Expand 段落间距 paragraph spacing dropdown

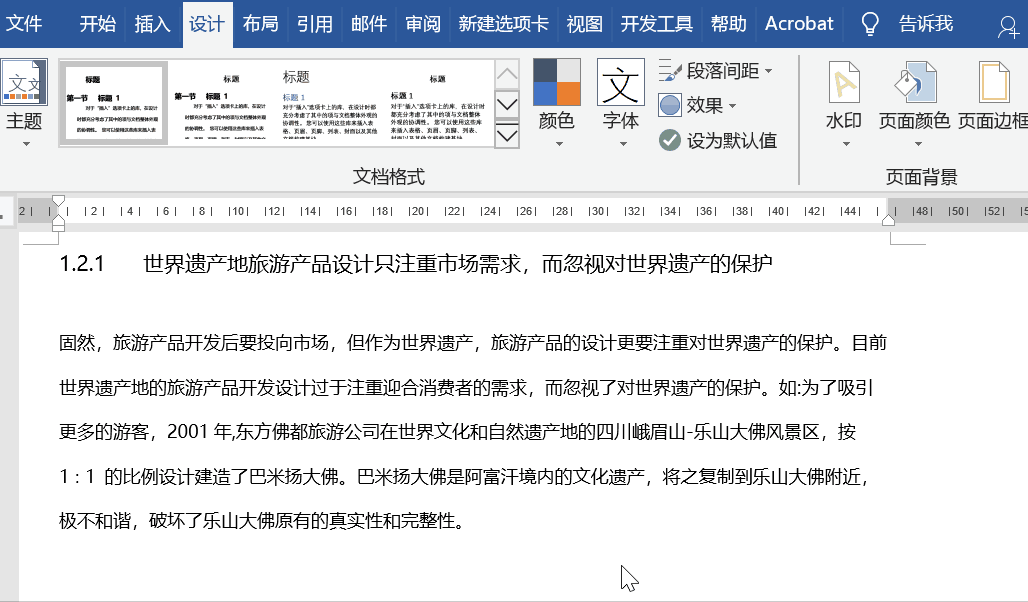click(x=715, y=71)
